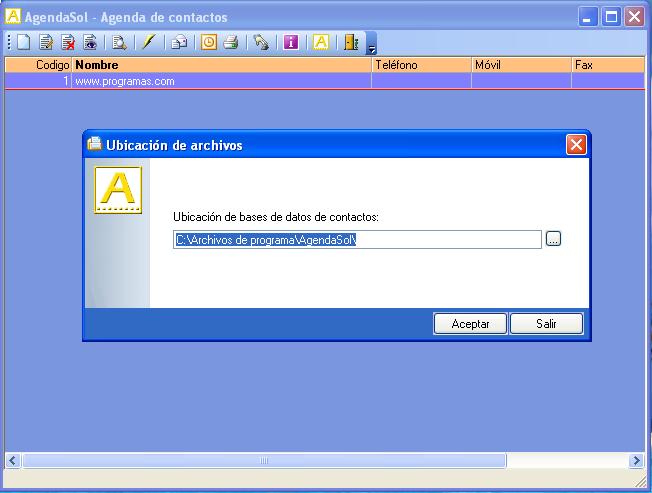Click the orange clock toolbar icon
The image size is (652, 493).
pyautogui.click(x=209, y=42)
